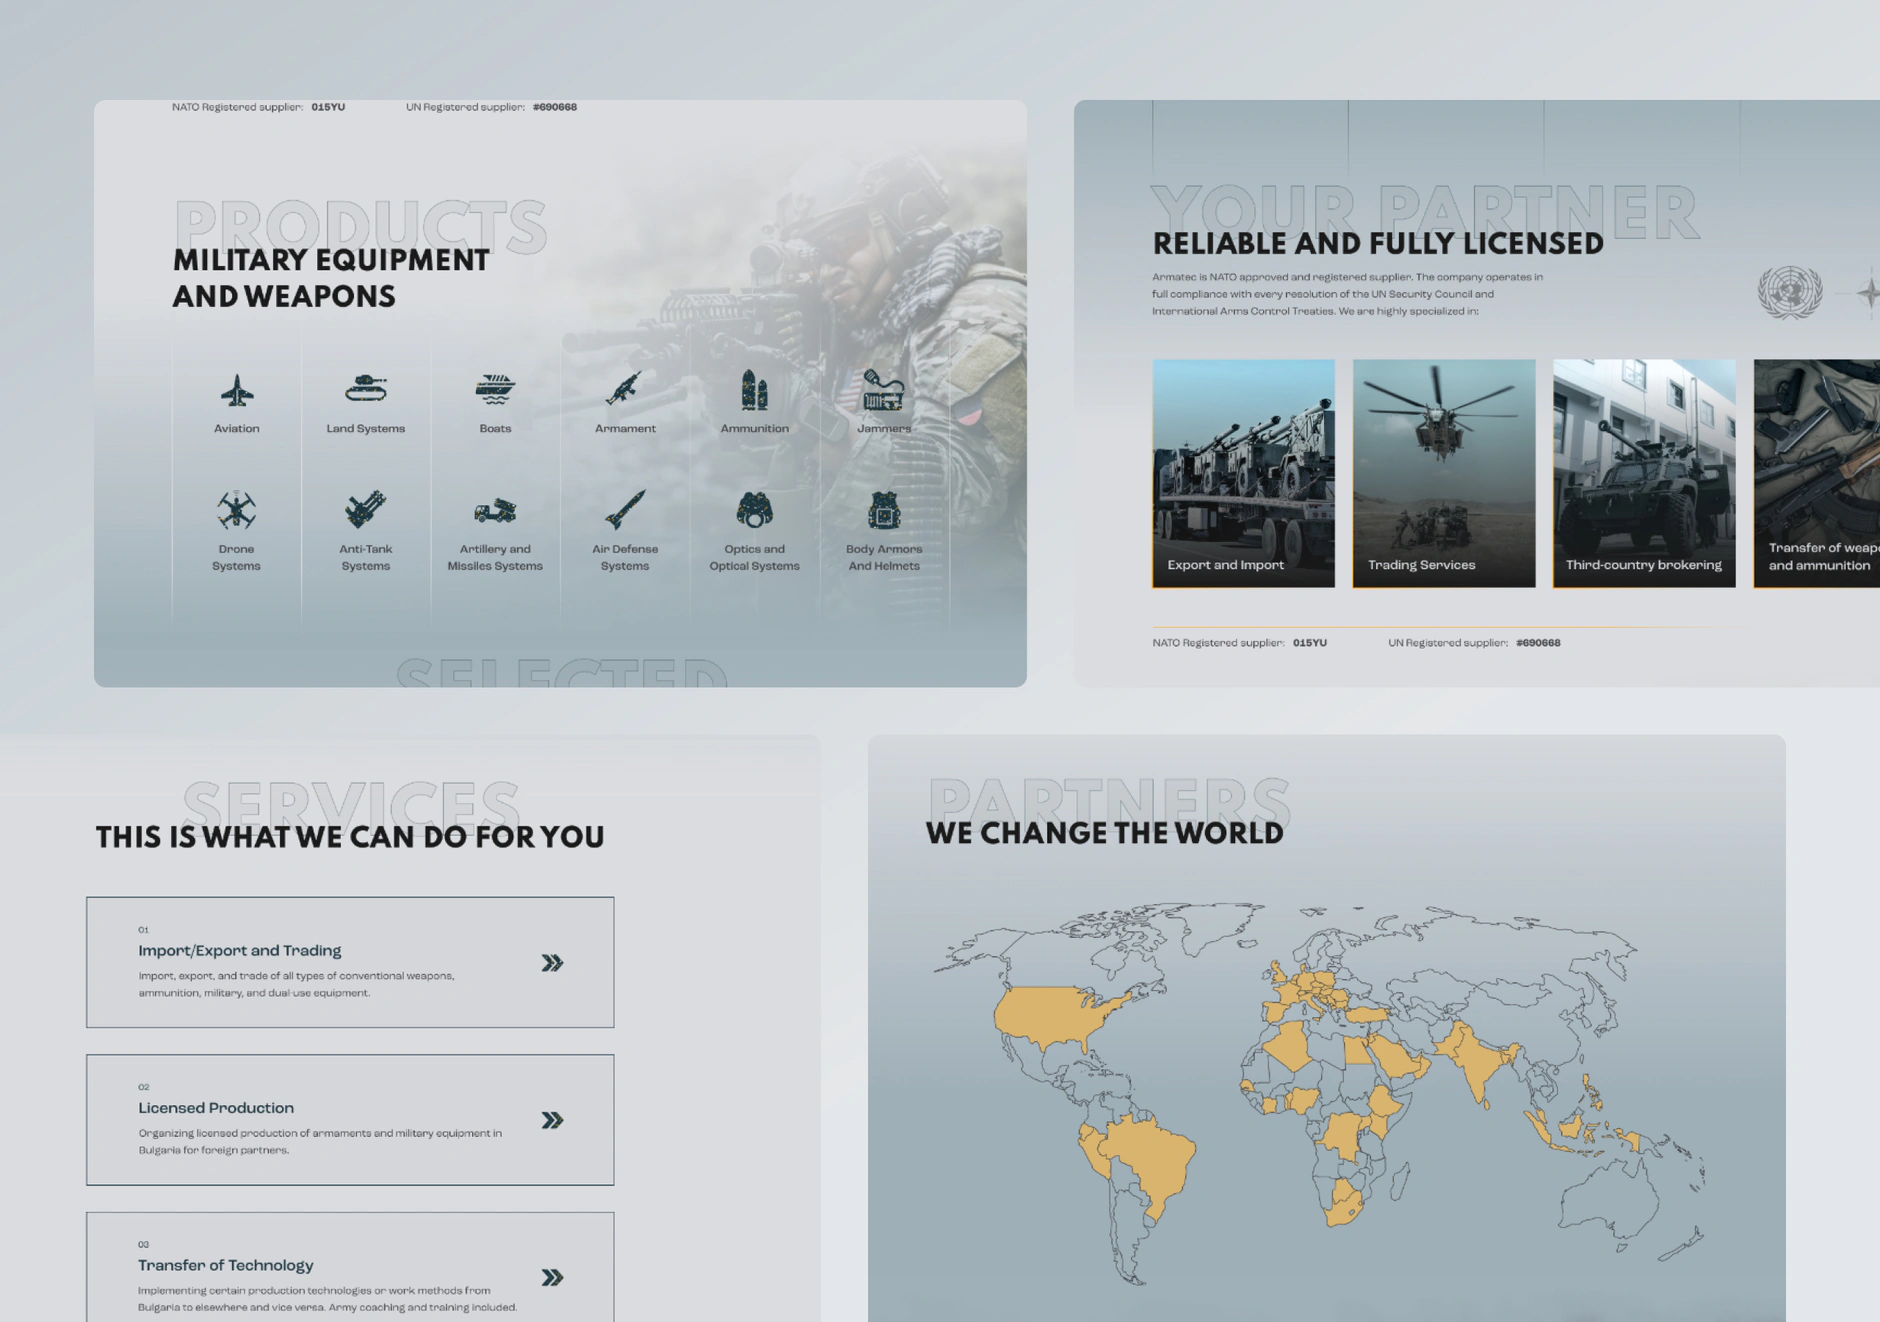1880x1322 pixels.
Task: Select the Aviation jet icon
Action: coord(237,390)
